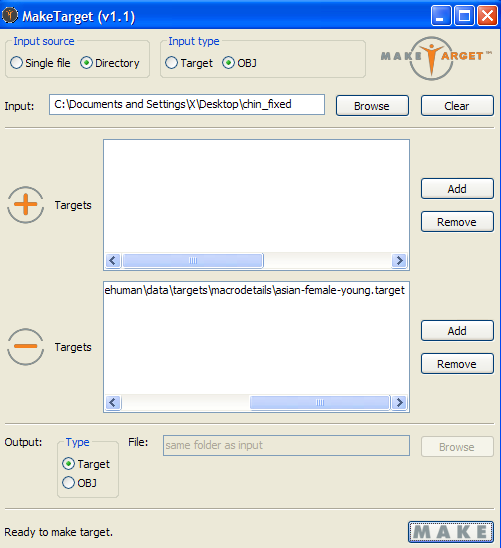Clear the input path field
Viewport: 501px width, 548px height.
tap(457, 106)
